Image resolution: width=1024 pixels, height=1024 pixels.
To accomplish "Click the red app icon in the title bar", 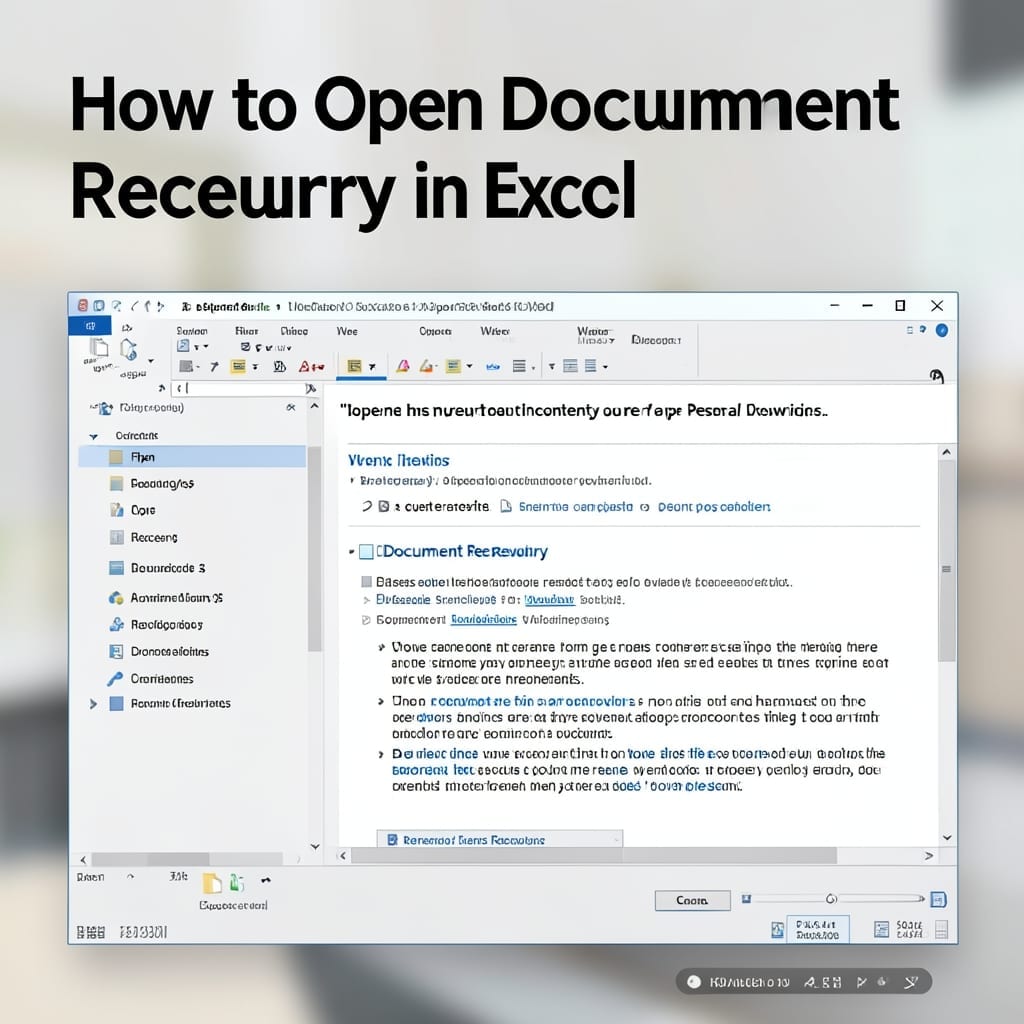I will (x=82, y=306).
